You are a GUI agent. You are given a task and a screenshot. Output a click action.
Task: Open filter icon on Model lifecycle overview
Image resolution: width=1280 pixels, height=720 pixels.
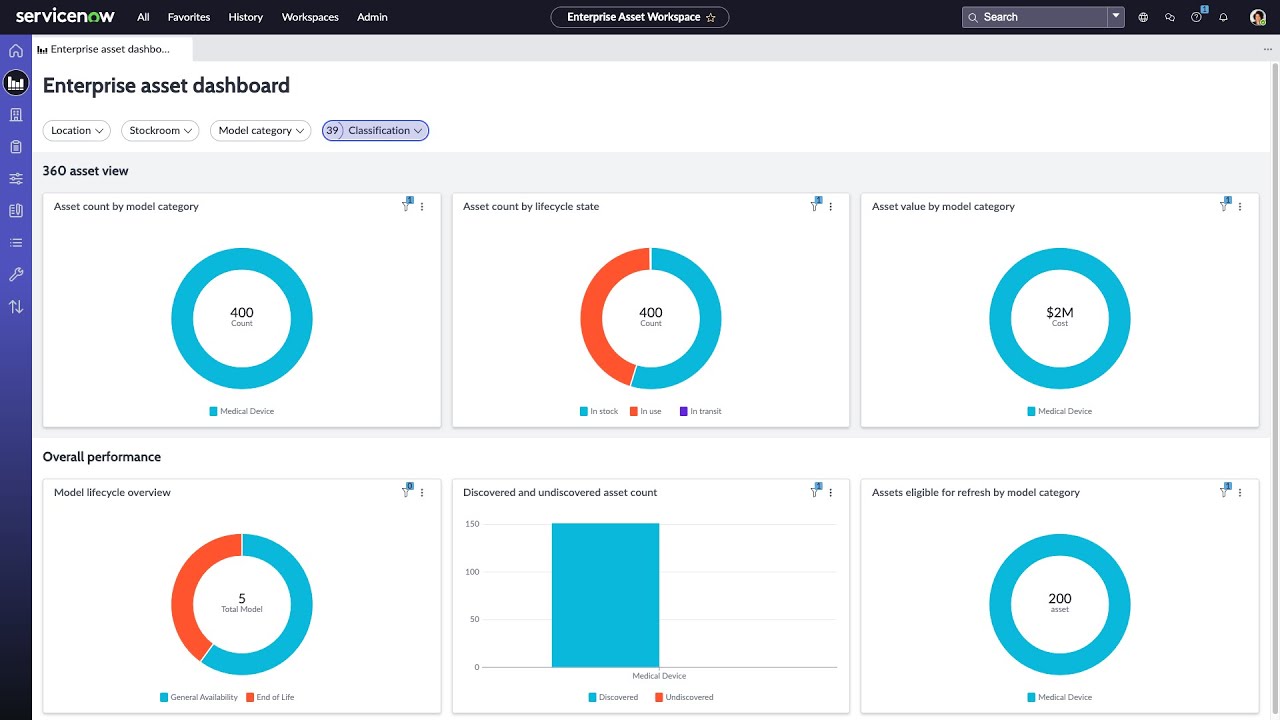[x=406, y=492]
